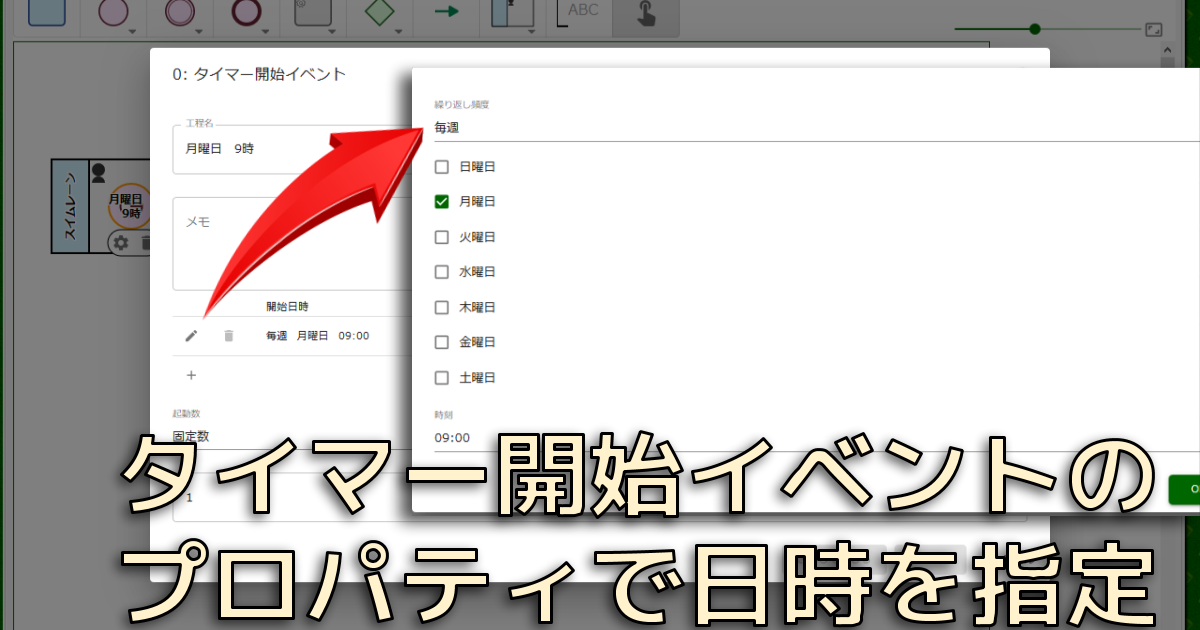The image size is (1200, 630).
Task: Click the trash icon beside 毎週 月曜日 09:00
Action: 228,336
